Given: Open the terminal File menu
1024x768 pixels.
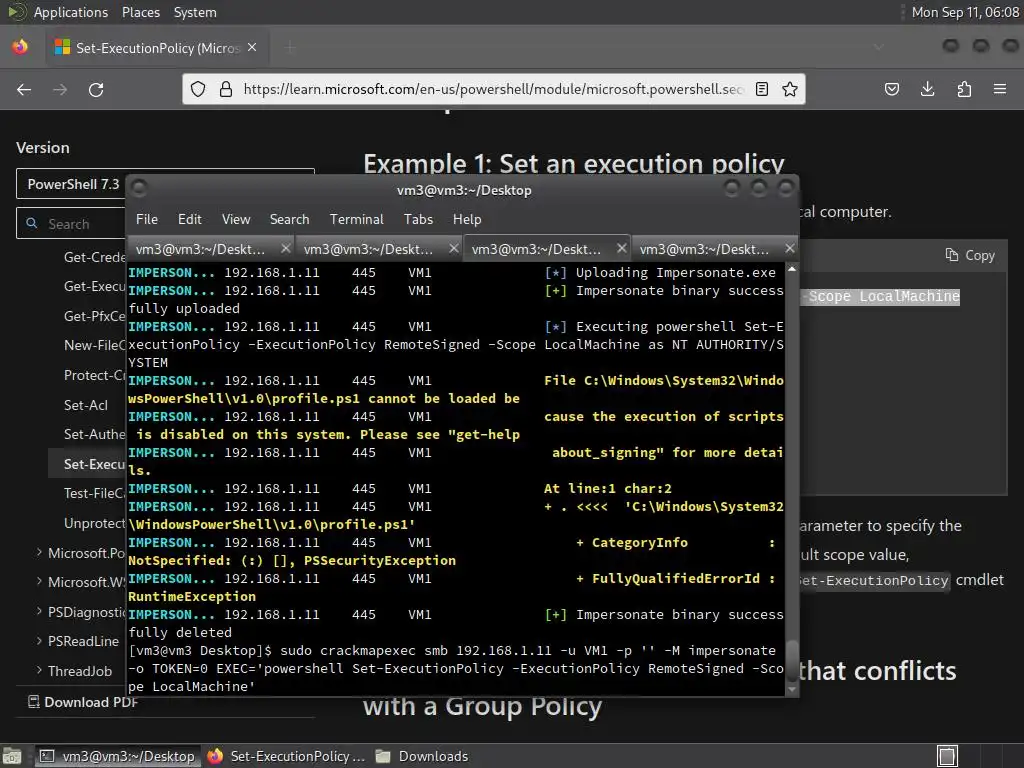Looking at the screenshot, I should point(147,219).
